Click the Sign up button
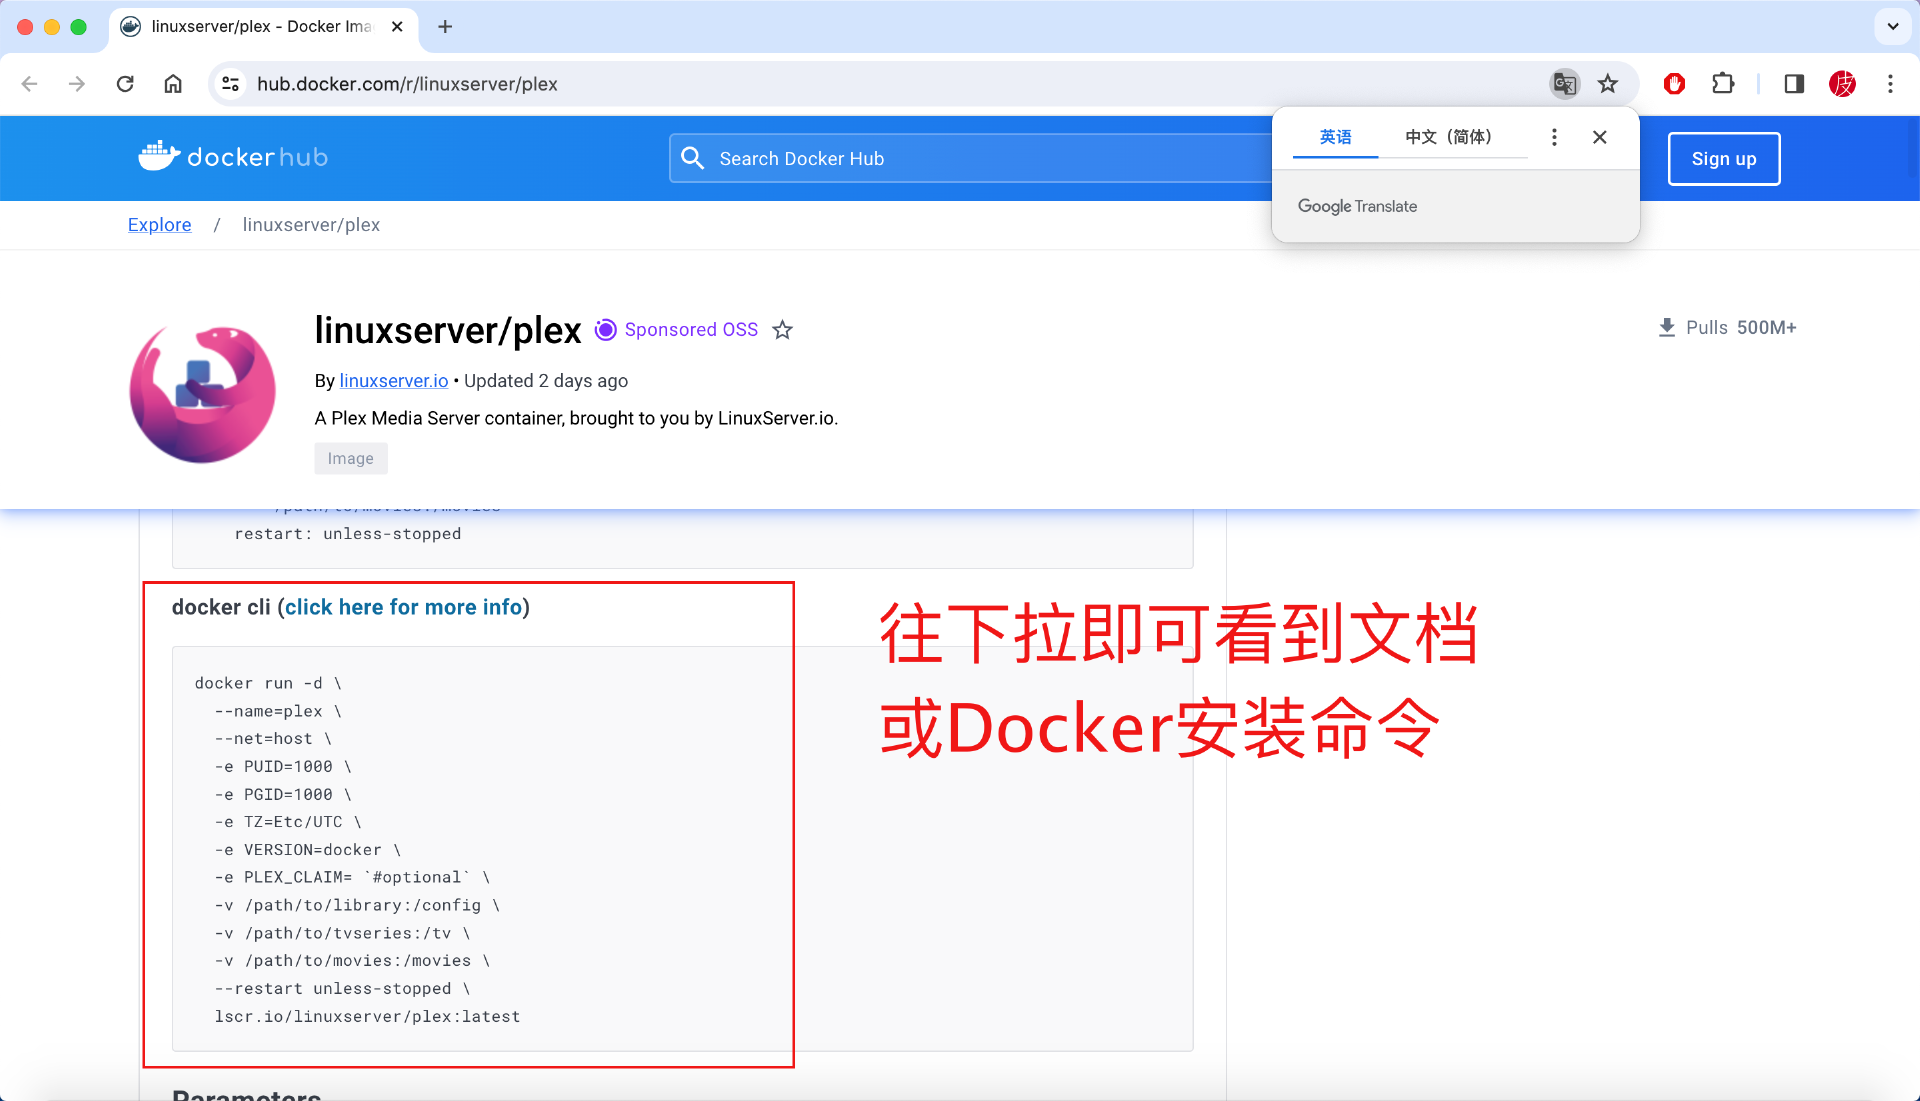Viewport: 1920px width, 1101px height. [1723, 158]
